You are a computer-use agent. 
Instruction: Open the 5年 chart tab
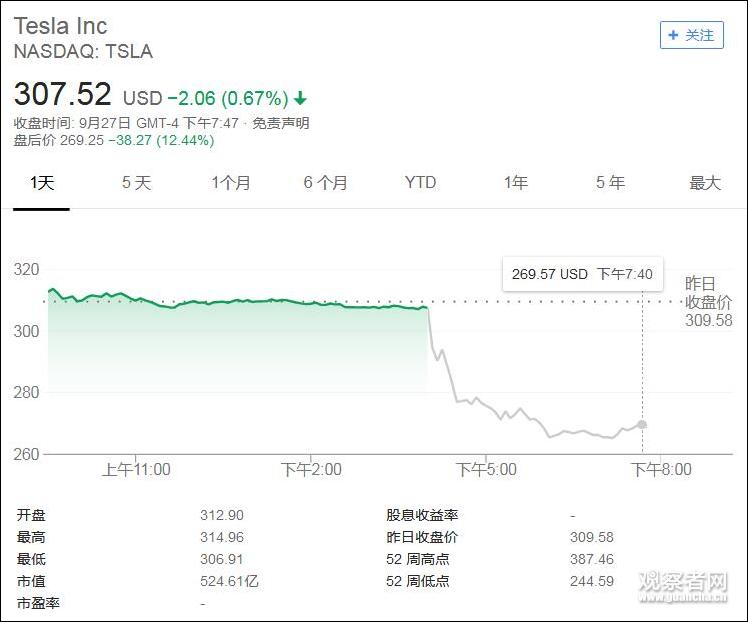click(610, 183)
